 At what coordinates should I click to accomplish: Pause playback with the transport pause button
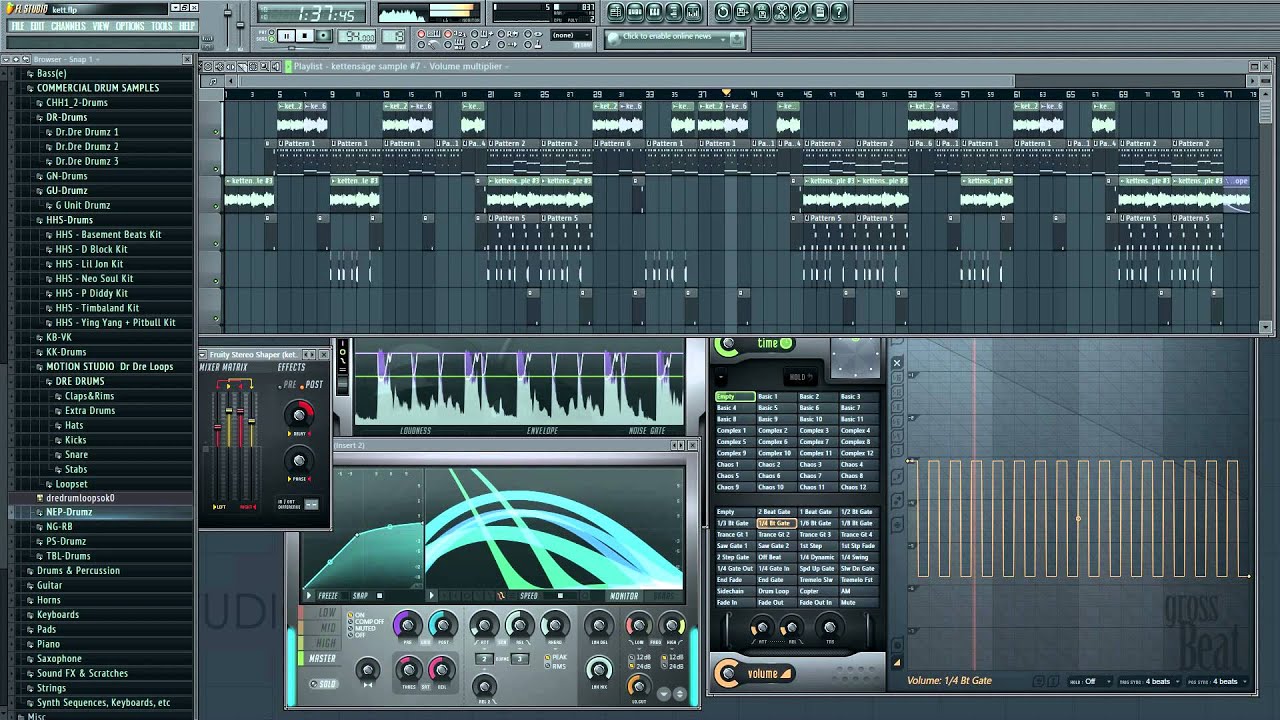[286, 36]
